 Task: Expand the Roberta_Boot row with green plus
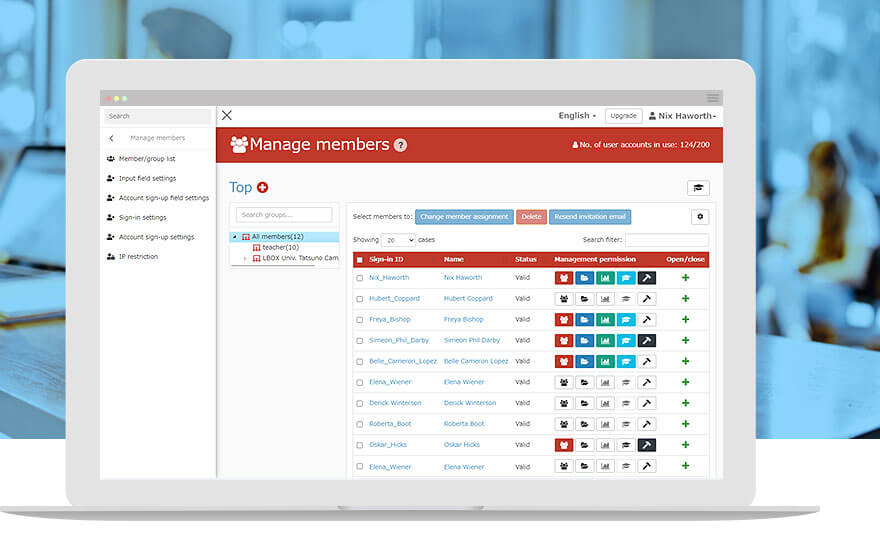[685, 424]
